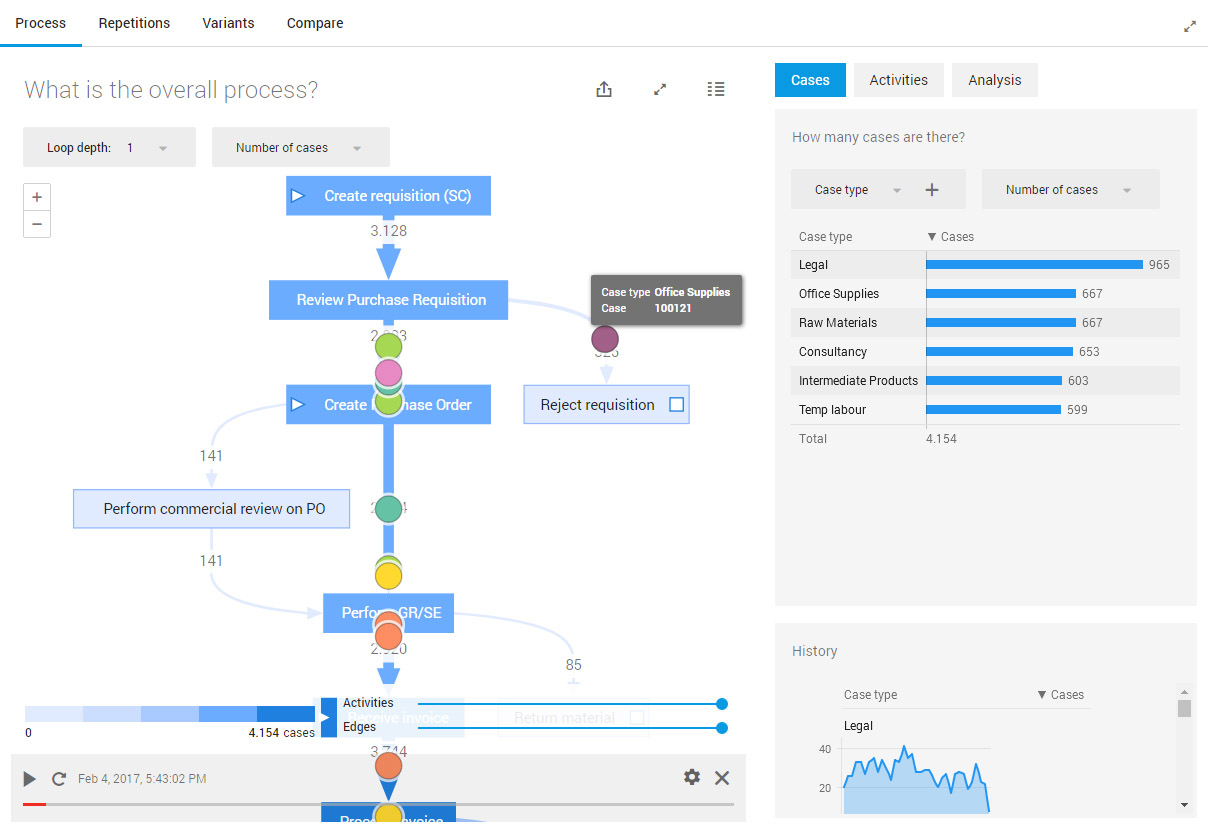Open the legend list icon above the diagram
The image size is (1208, 825).
[x=716, y=89]
